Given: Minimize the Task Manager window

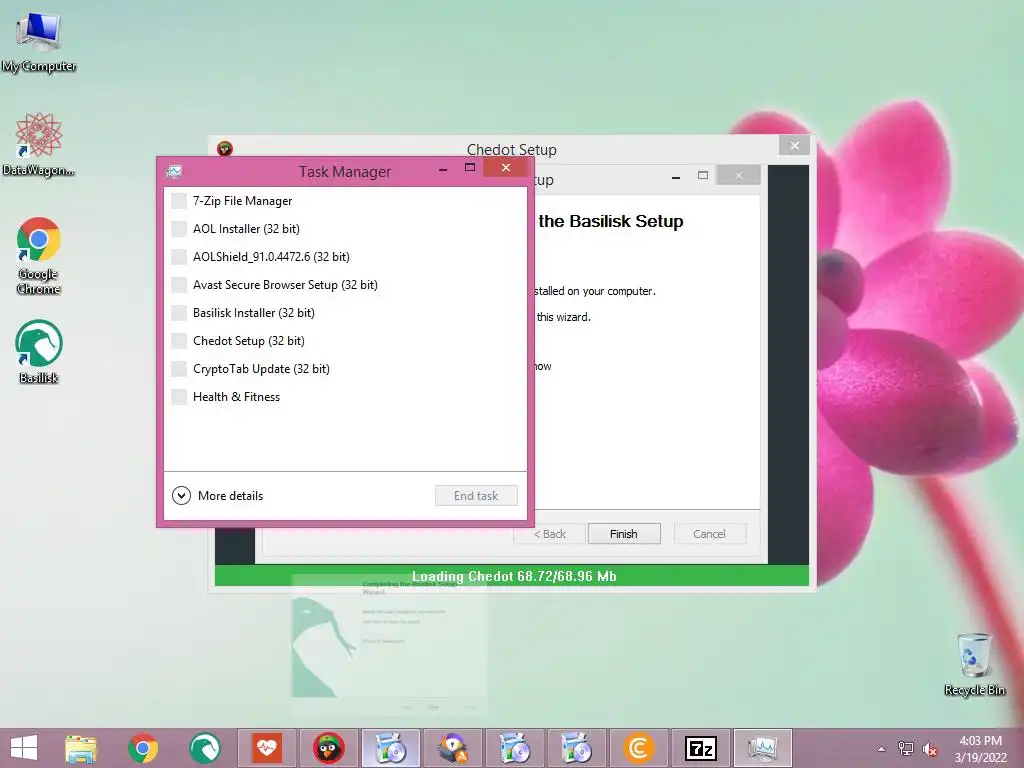Looking at the screenshot, I should [x=443, y=169].
